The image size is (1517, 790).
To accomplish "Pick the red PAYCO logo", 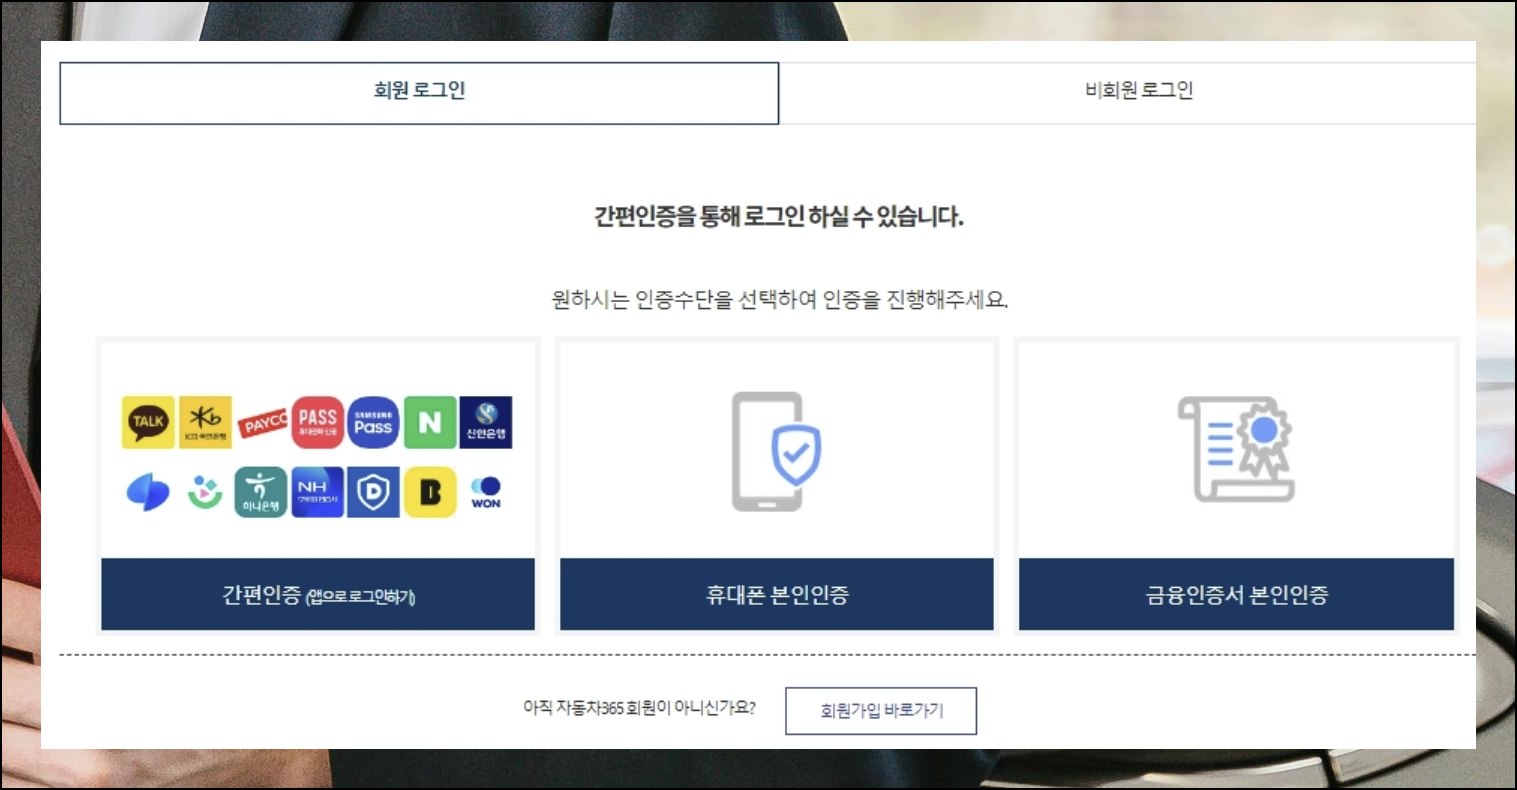I will [x=264, y=423].
